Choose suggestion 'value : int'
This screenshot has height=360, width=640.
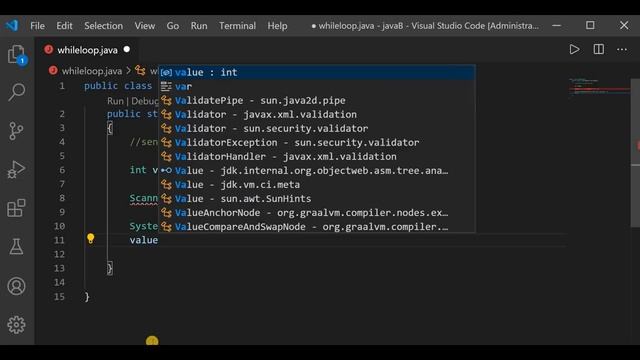click(x=317, y=72)
